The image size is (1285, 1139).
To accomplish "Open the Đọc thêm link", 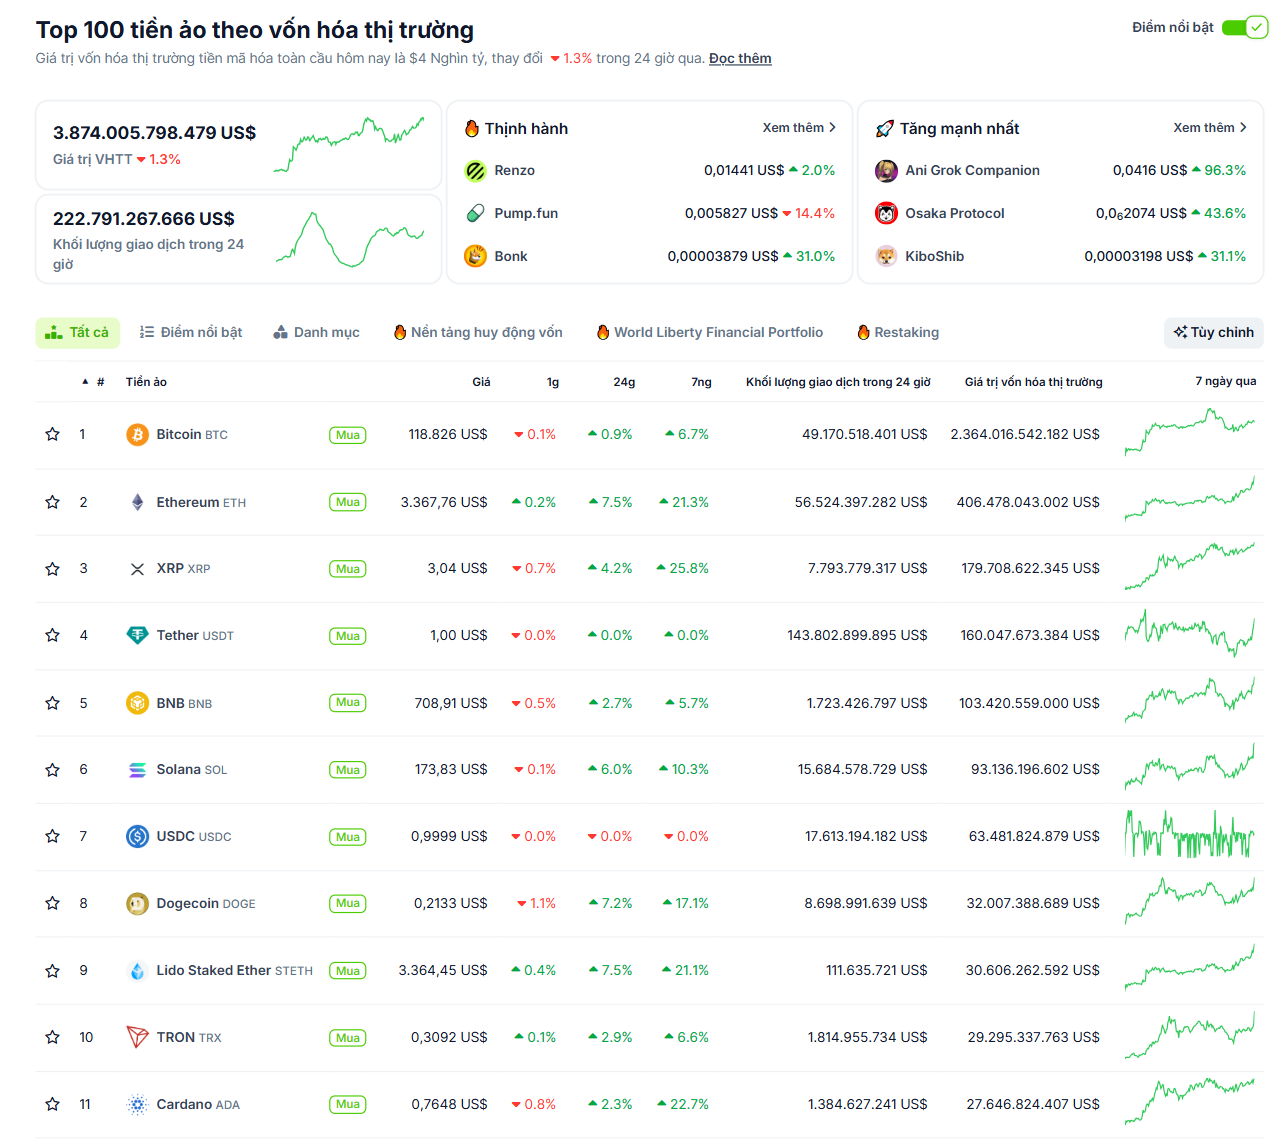I will click(740, 58).
